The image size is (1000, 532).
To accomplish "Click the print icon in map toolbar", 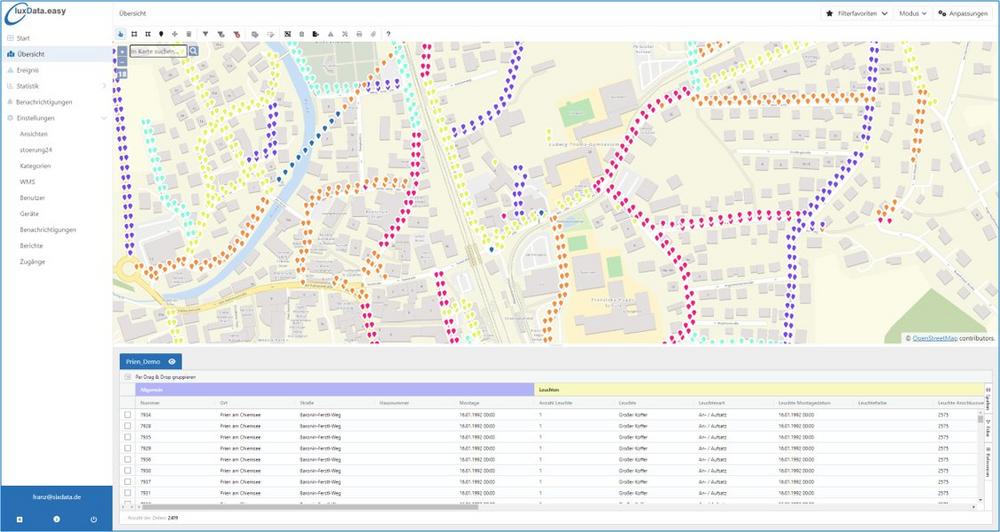I will tap(359, 33).
